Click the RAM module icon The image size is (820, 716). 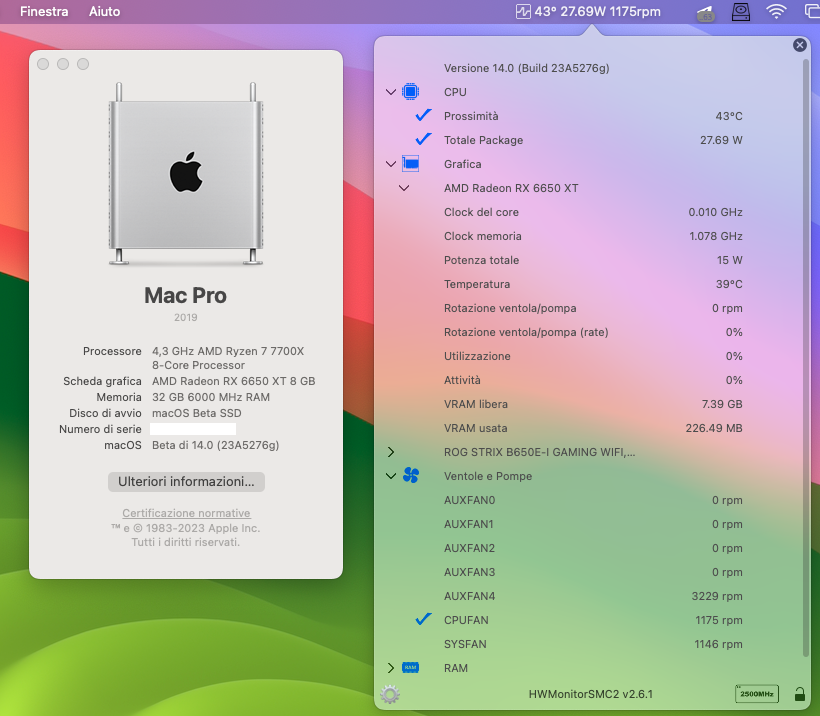coord(411,667)
